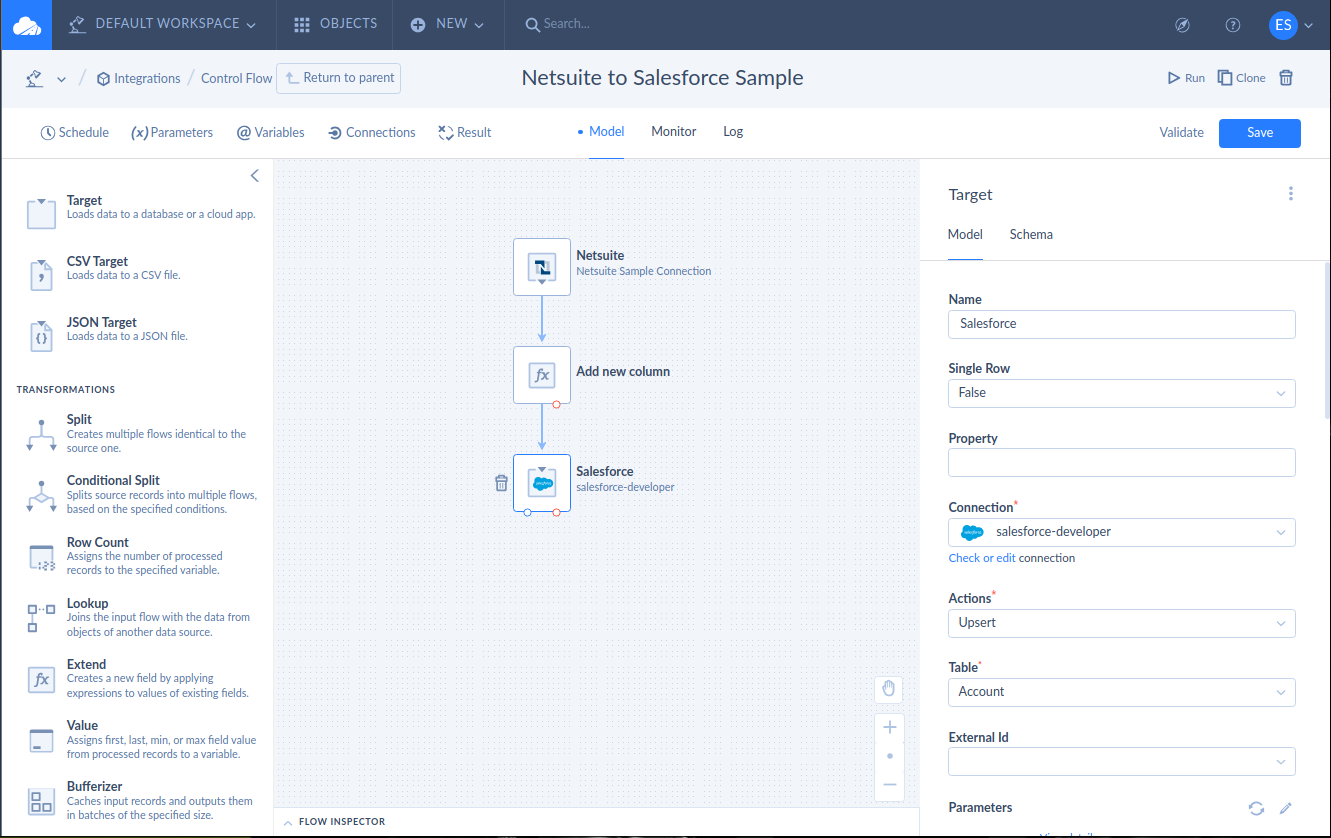Open the Table Account dropdown

click(x=1121, y=692)
